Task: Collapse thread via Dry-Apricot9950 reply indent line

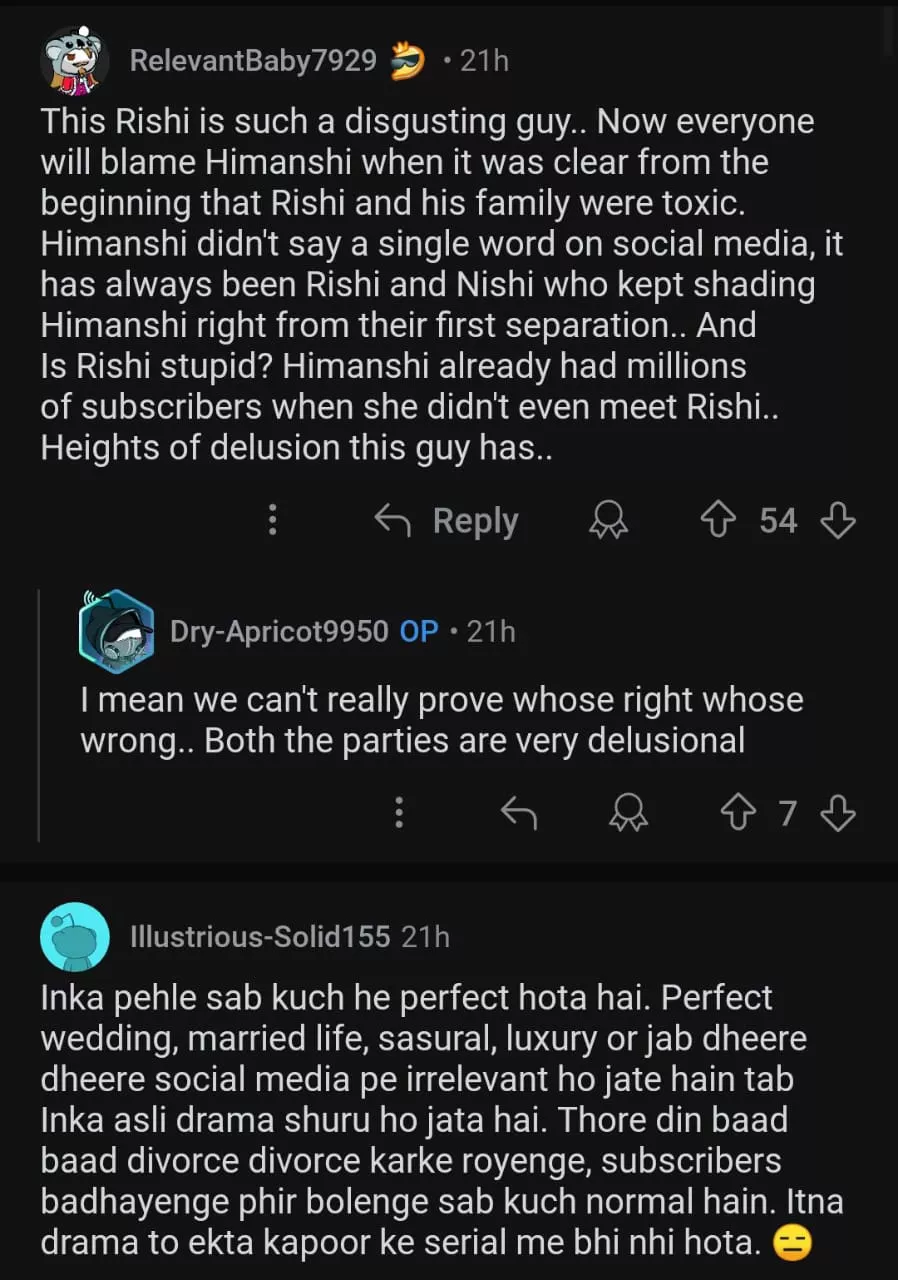Action: click(x=39, y=715)
